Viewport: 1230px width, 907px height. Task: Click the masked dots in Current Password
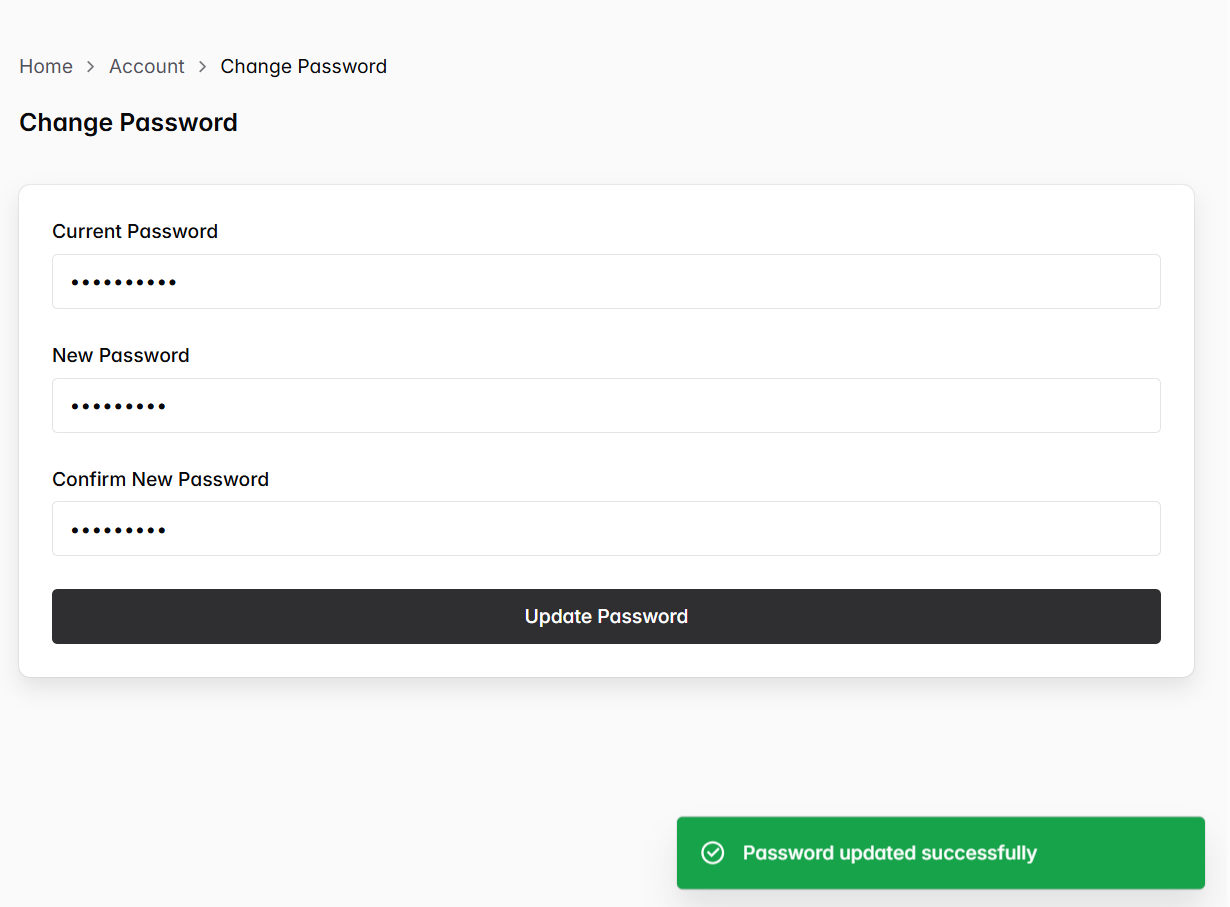123,281
